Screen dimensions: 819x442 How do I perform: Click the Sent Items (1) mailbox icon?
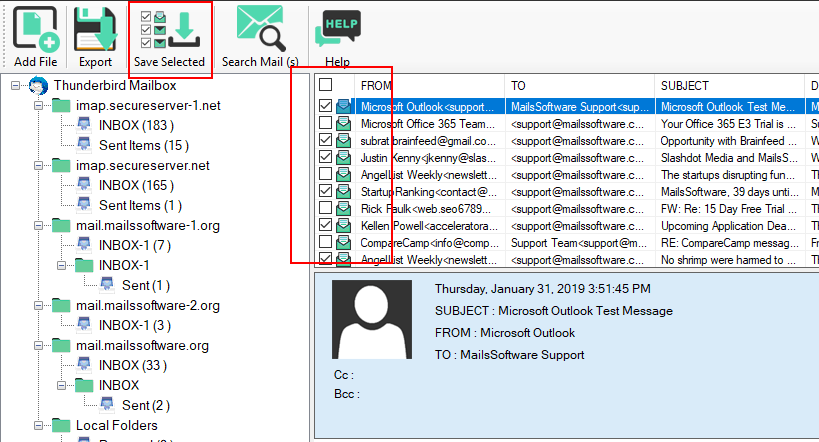pyautogui.click(x=84, y=205)
